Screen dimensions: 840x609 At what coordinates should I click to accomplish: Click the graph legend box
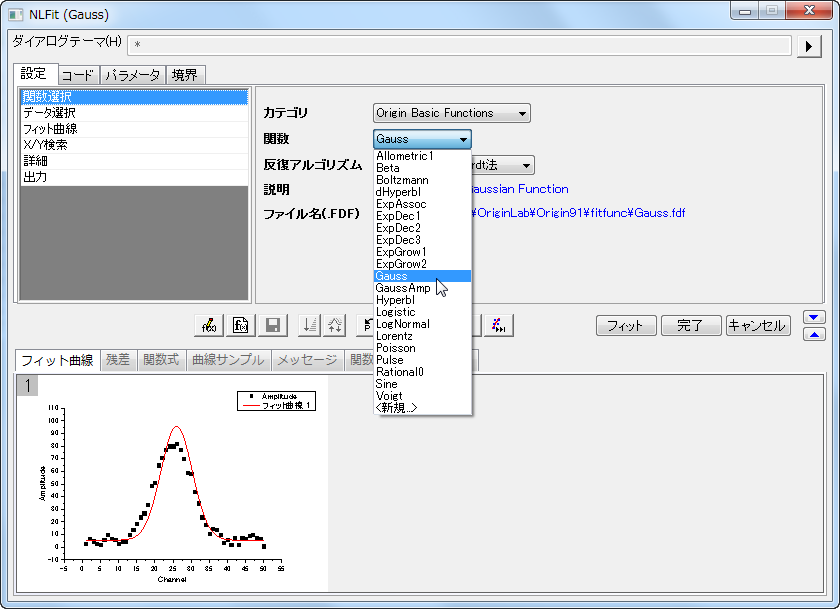point(276,401)
